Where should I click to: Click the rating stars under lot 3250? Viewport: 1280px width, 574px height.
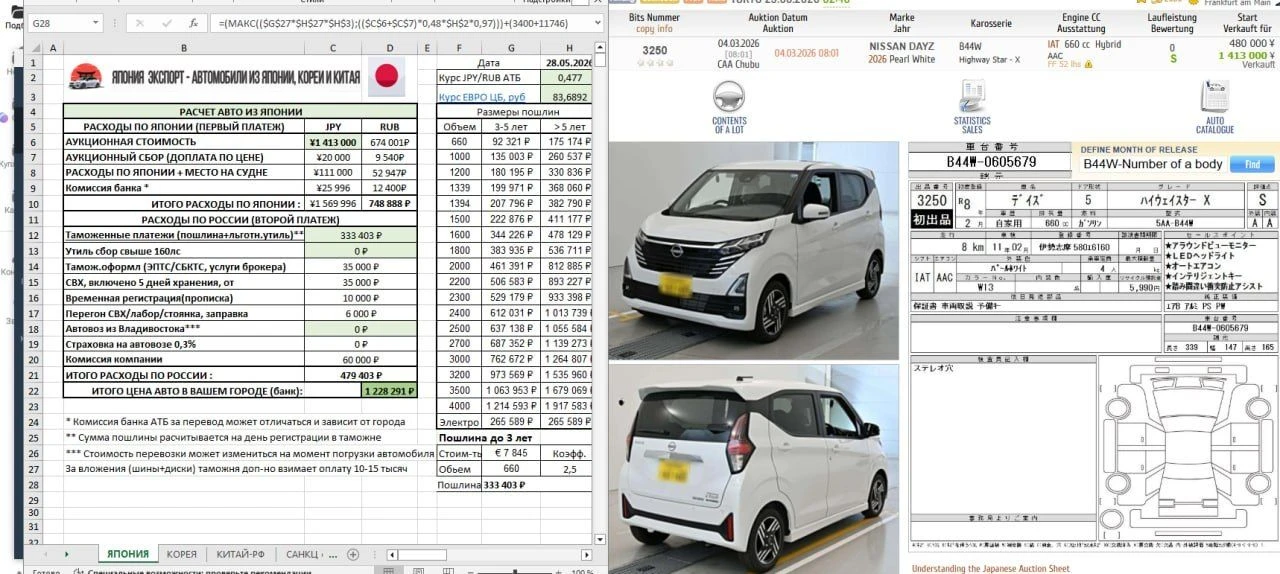tap(653, 63)
